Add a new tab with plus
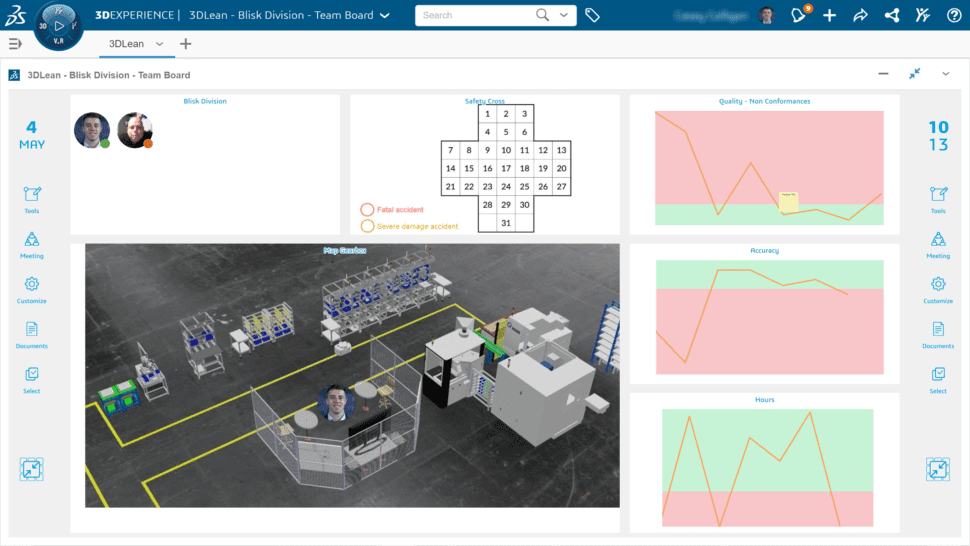The width and height of the screenshot is (970, 546). (186, 44)
